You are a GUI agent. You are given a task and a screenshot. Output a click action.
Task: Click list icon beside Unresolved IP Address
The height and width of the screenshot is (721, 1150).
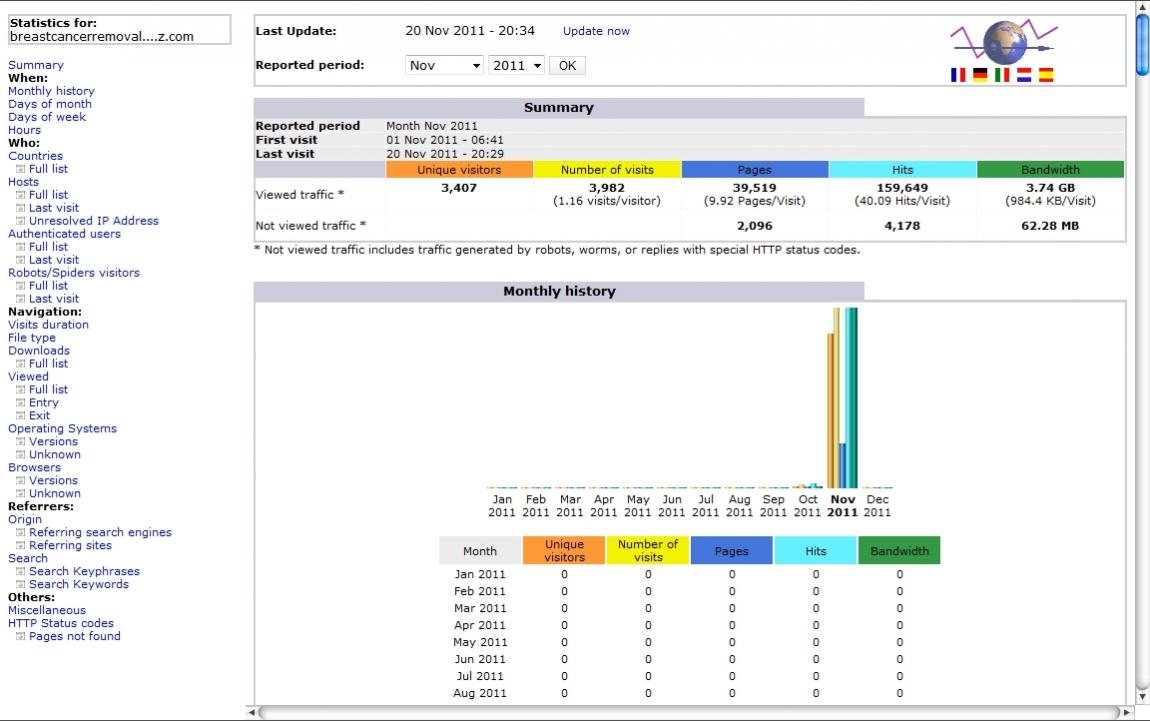(x=20, y=221)
